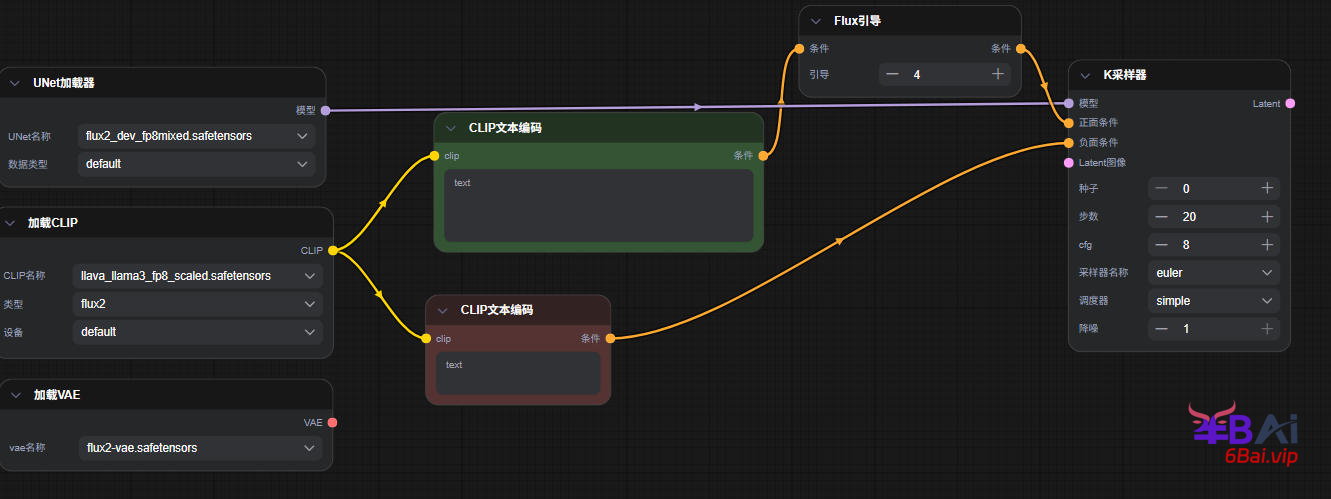Increase the Flux 引导 value with plus

tap(997, 74)
